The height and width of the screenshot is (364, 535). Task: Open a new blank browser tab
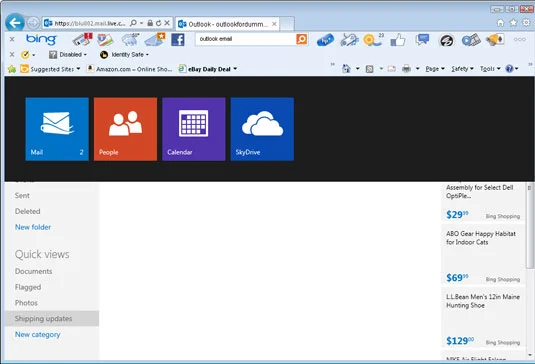click(x=287, y=24)
